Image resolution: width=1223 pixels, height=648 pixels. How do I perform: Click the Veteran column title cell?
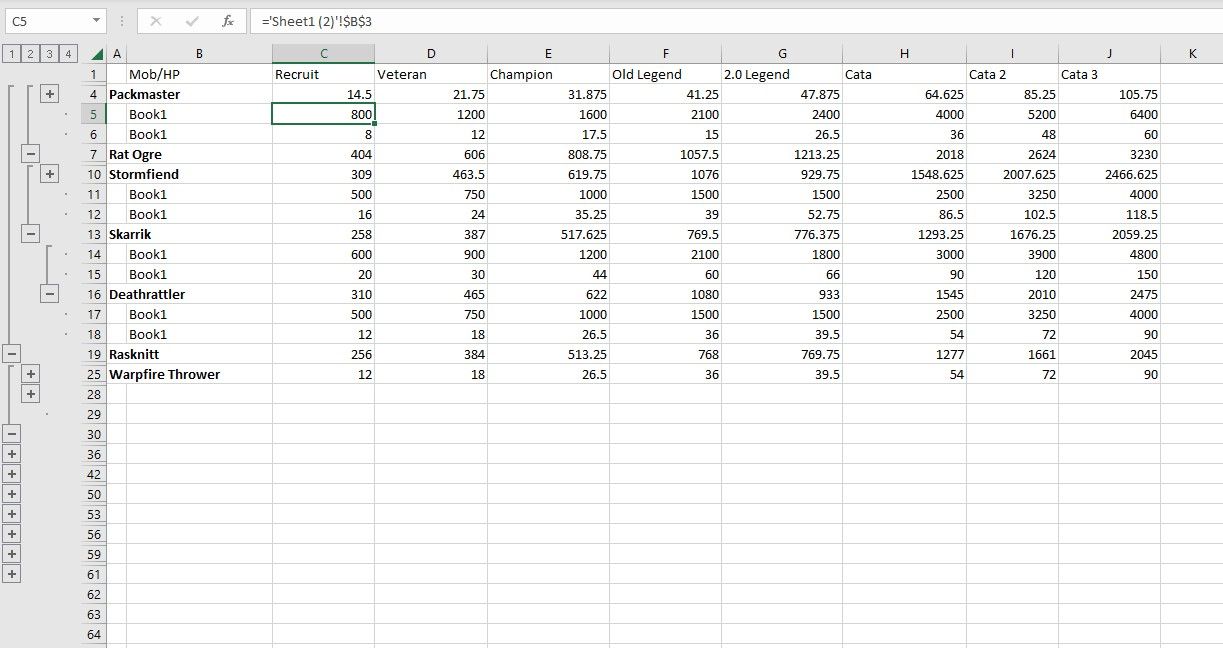(431, 74)
